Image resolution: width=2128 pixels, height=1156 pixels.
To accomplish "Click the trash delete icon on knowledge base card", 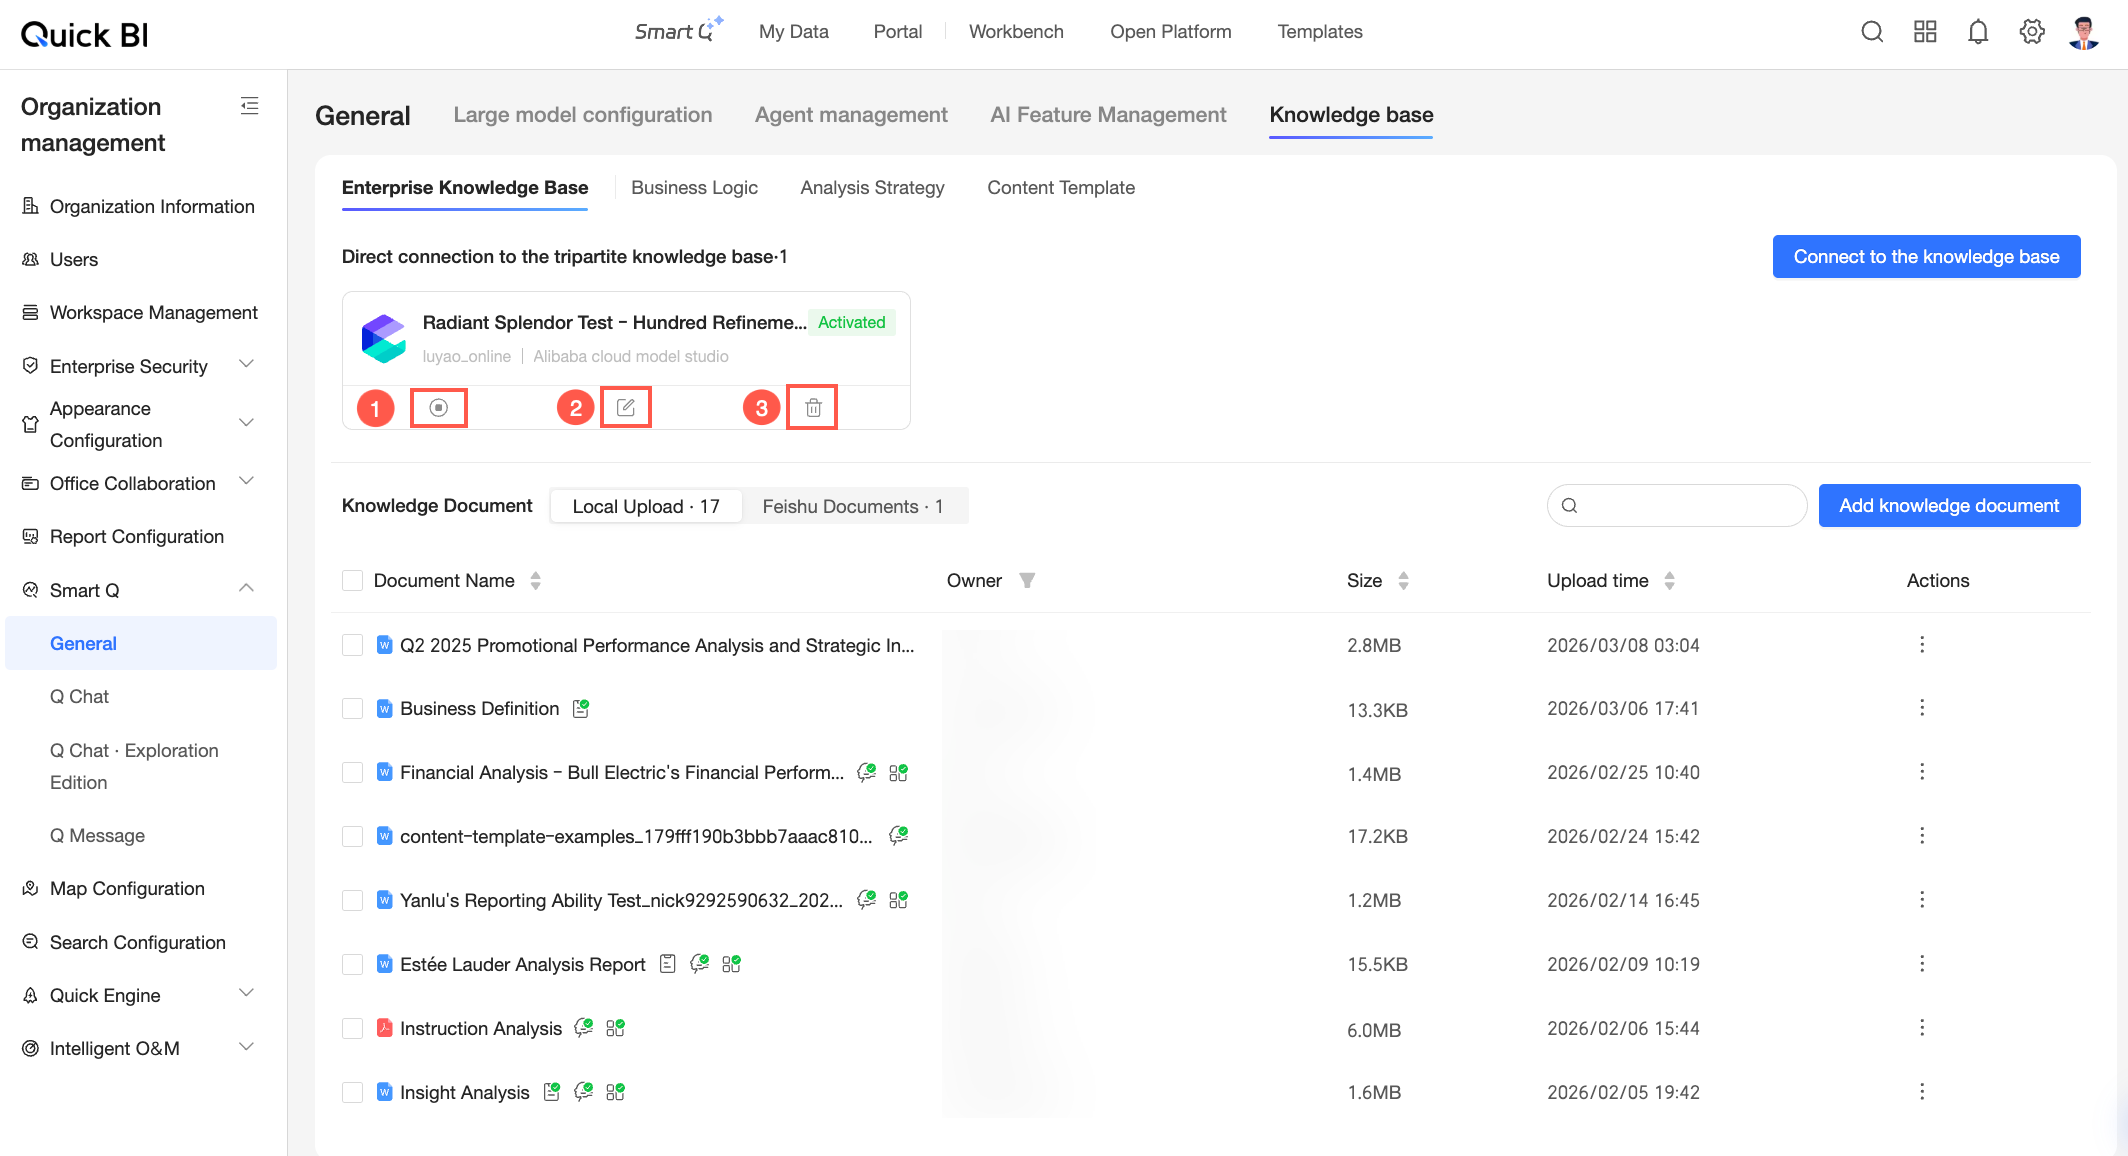I will (x=813, y=407).
